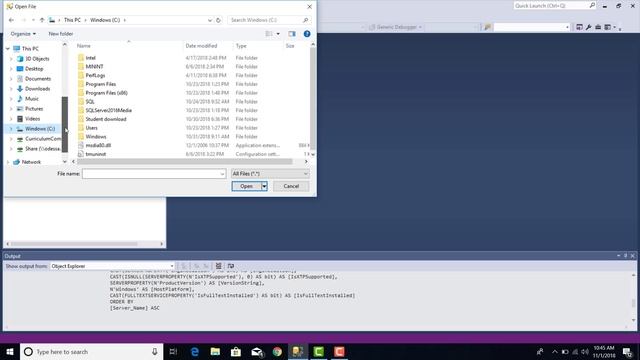The image size is (640, 360).
Task: Expand the Documents tree node
Action: point(11,79)
